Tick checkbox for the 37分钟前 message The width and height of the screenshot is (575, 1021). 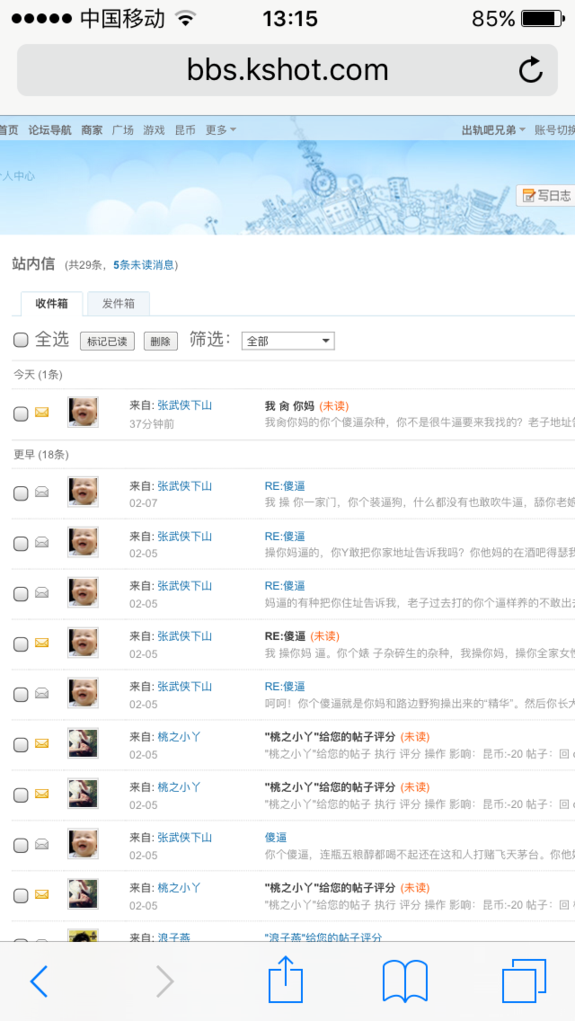click(x=21, y=413)
